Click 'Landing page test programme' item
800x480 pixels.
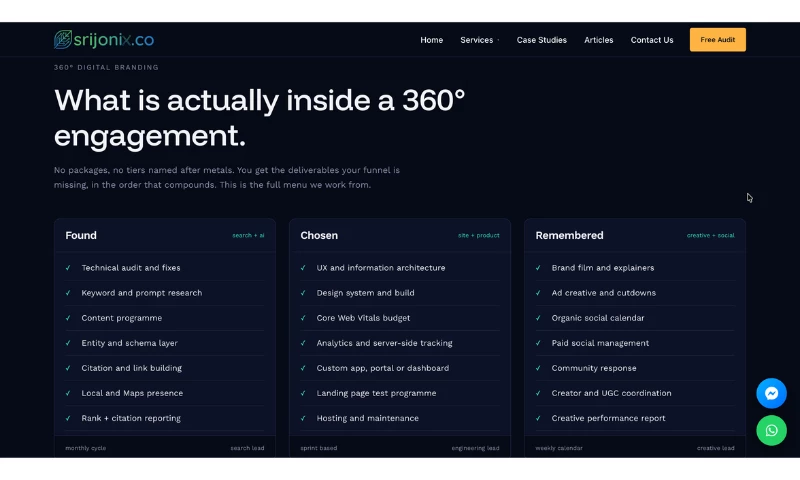click(376, 393)
